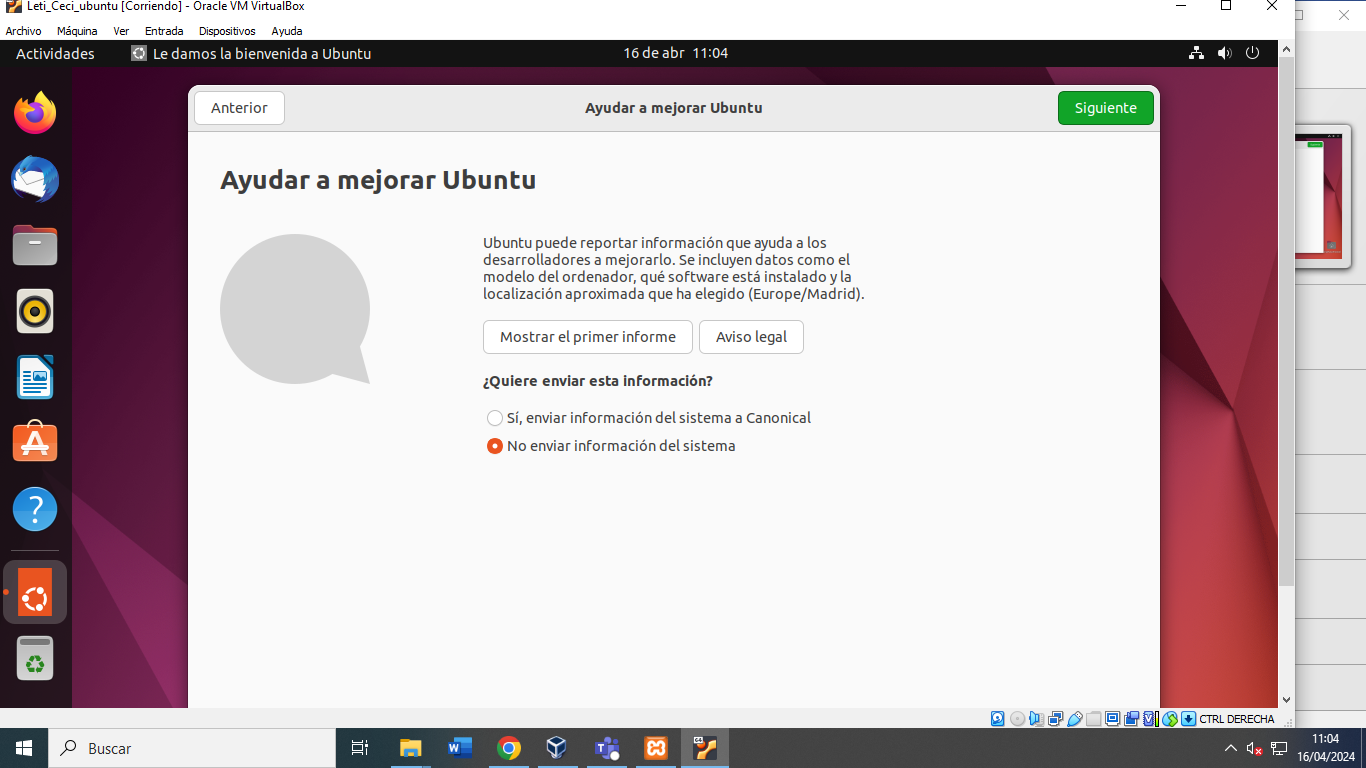Open the Dispositivos menu

coord(227,31)
